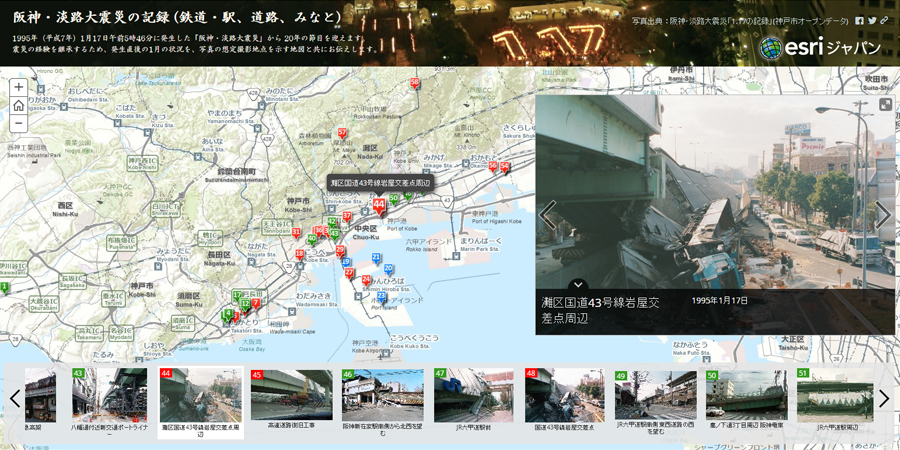Share story on Facebook
Image resolution: width=900 pixels, height=450 pixels.
[859, 20]
